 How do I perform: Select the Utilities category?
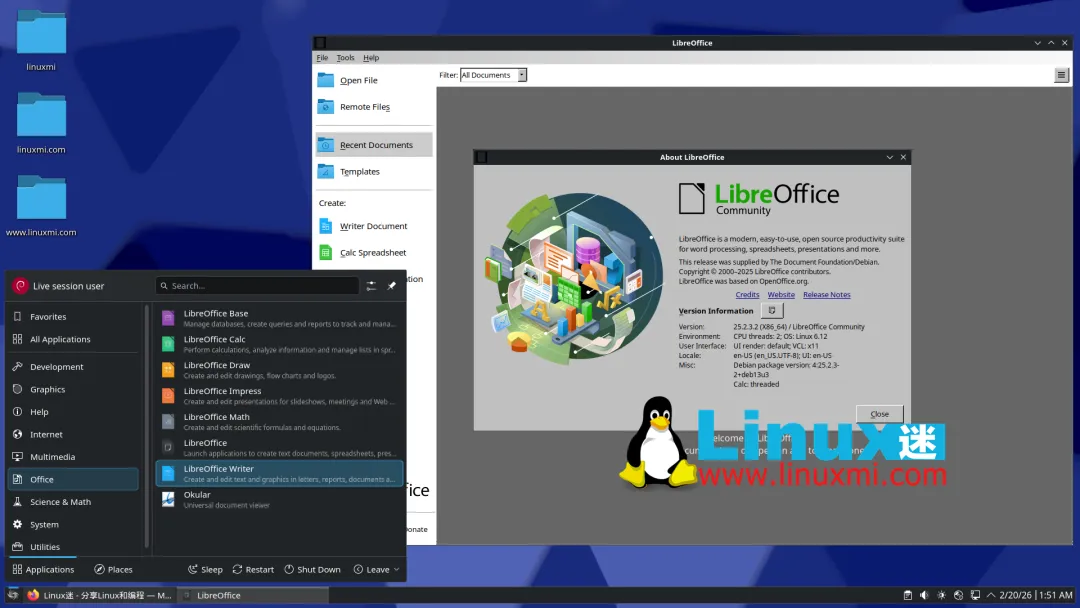pos(73,547)
